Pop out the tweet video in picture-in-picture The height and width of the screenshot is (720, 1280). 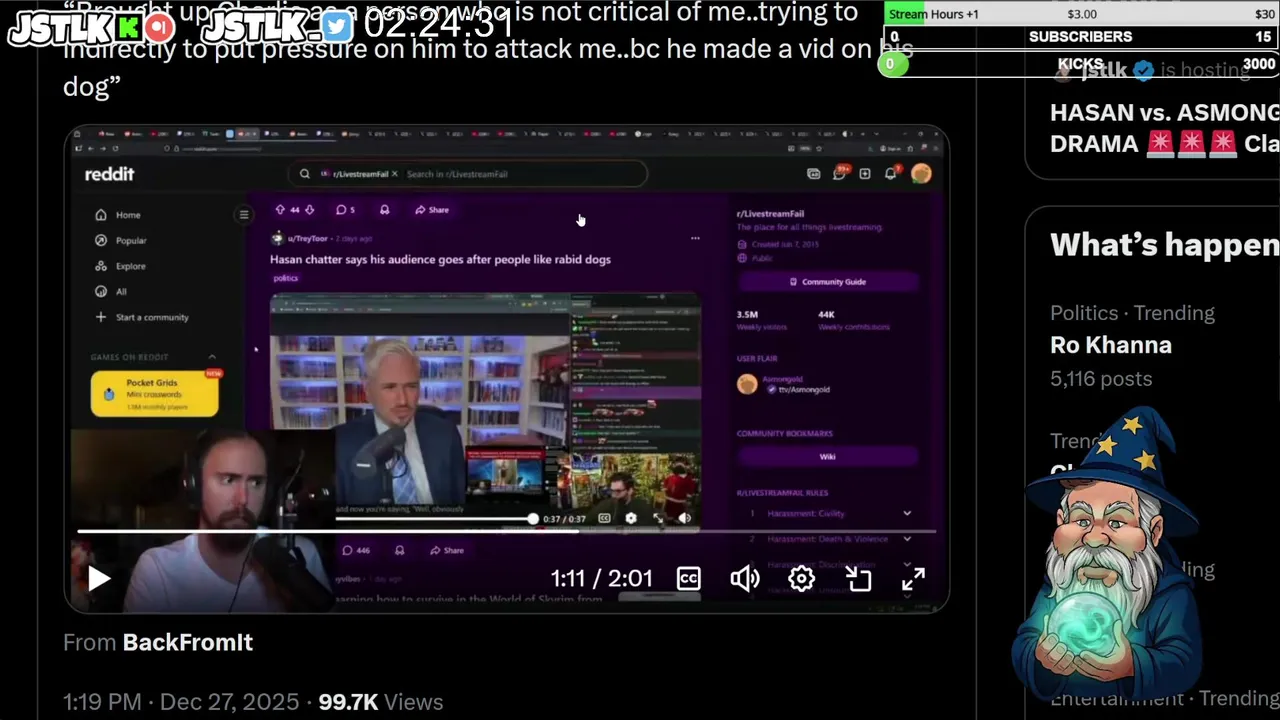(x=859, y=579)
